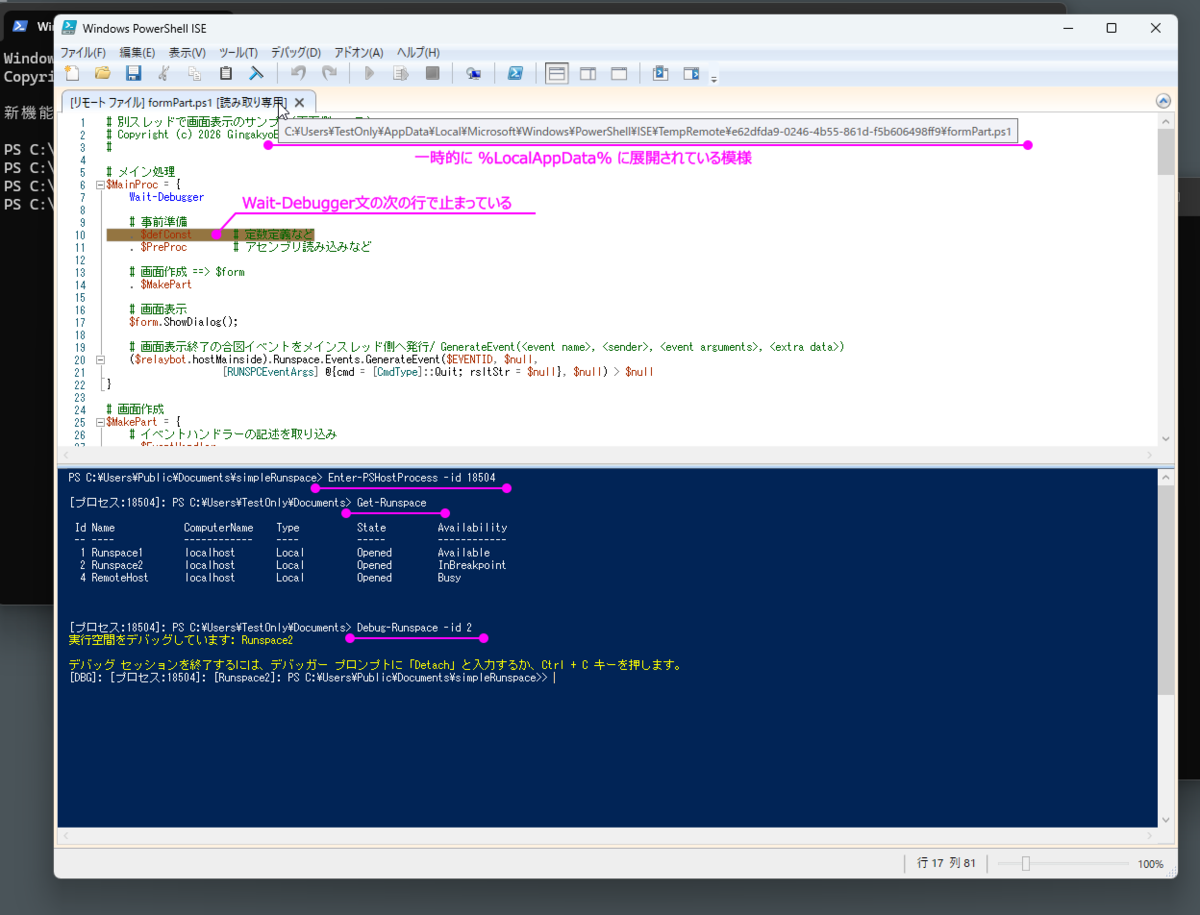Show script pane on top layout icon
Image resolution: width=1200 pixels, height=915 pixels.
pos(557,73)
